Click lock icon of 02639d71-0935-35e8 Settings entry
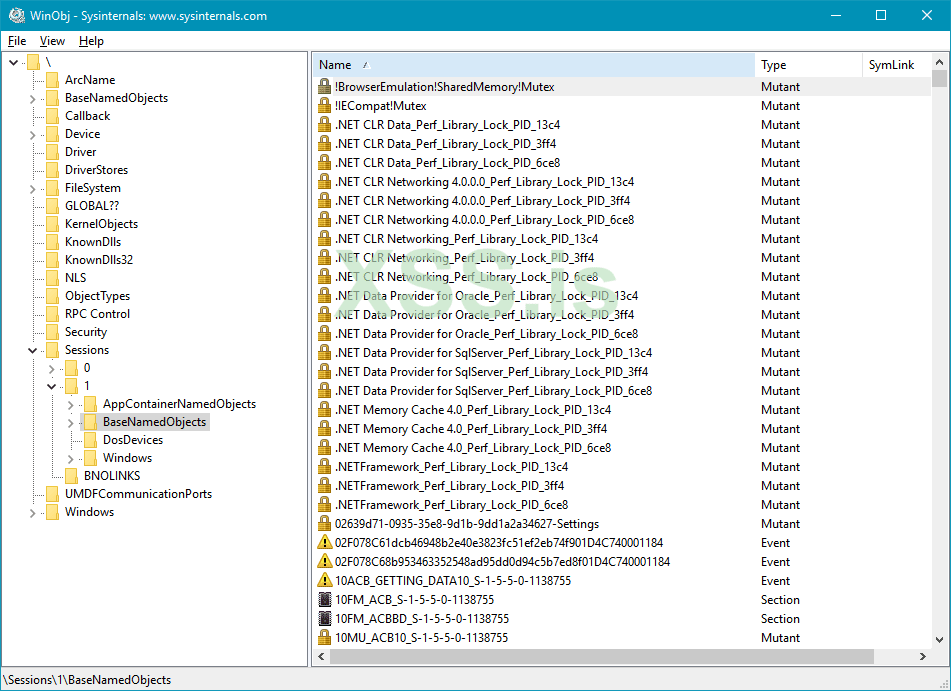The width and height of the screenshot is (951, 691). (x=324, y=524)
